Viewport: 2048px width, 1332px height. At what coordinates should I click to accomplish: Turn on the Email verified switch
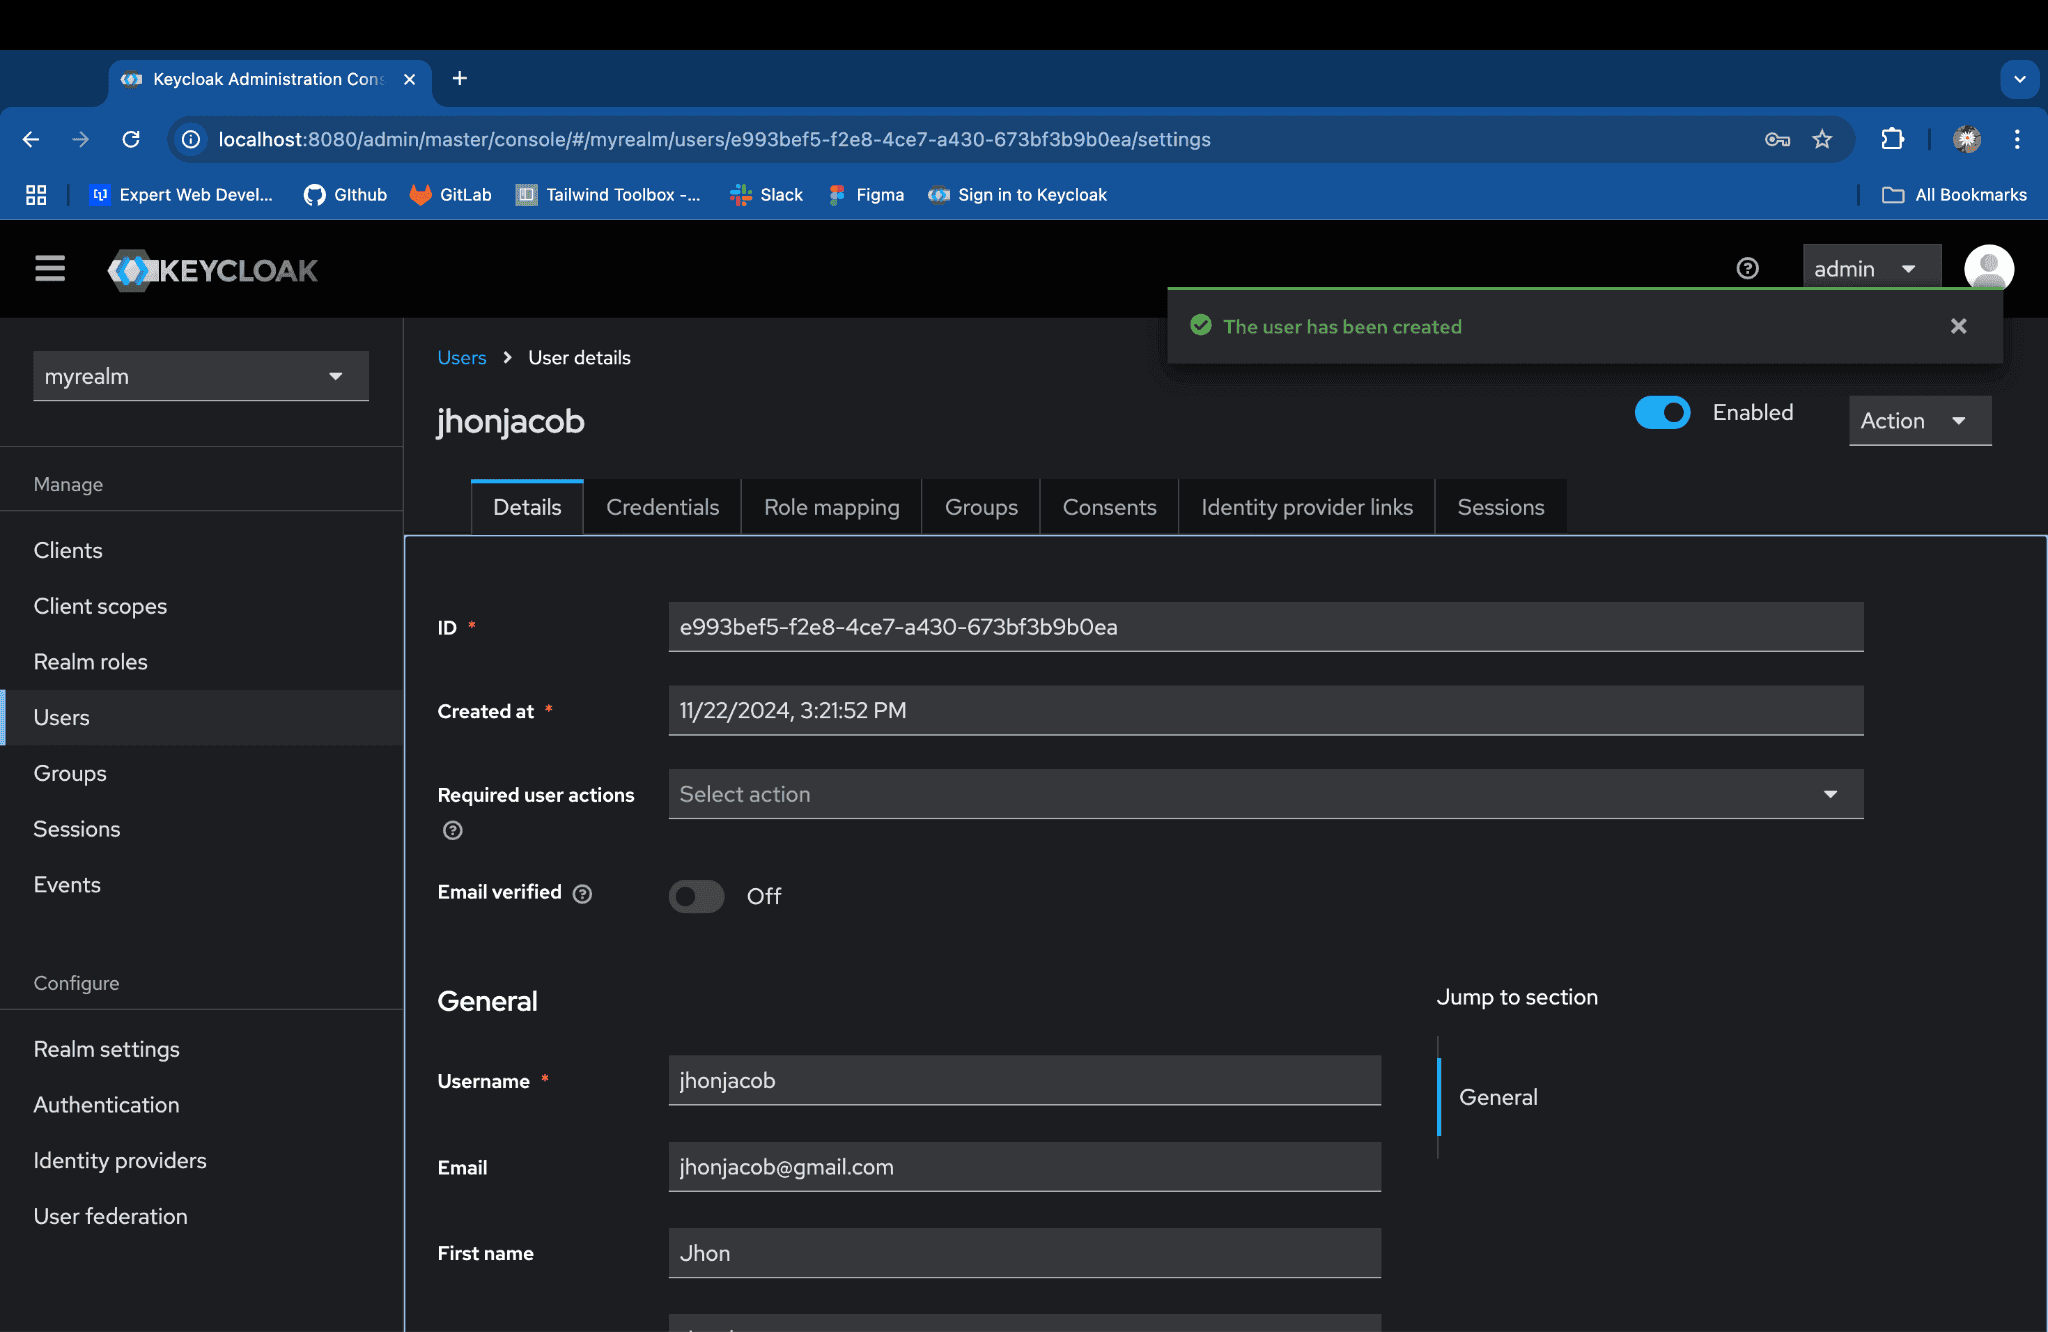click(x=697, y=896)
